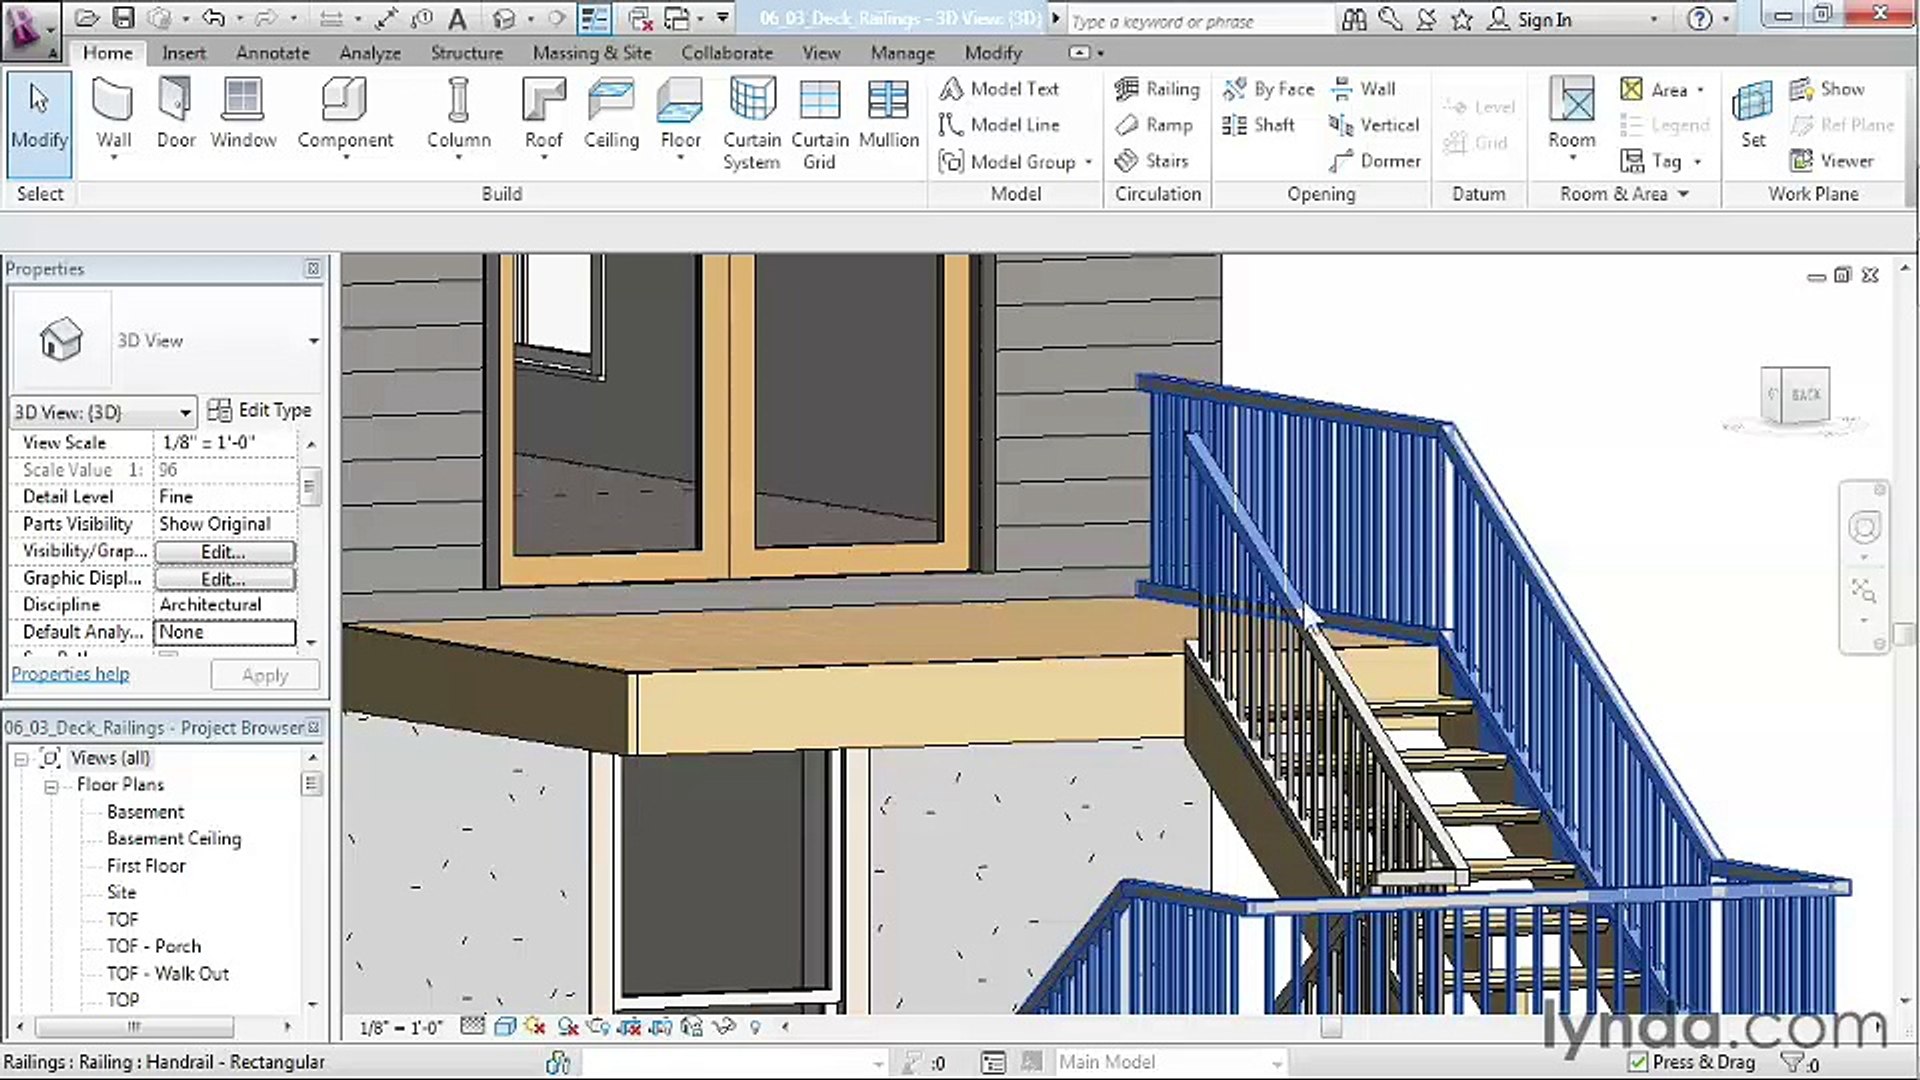The width and height of the screenshot is (1920, 1080).
Task: Click the BACK face of the ViewCube
Action: point(1805,394)
